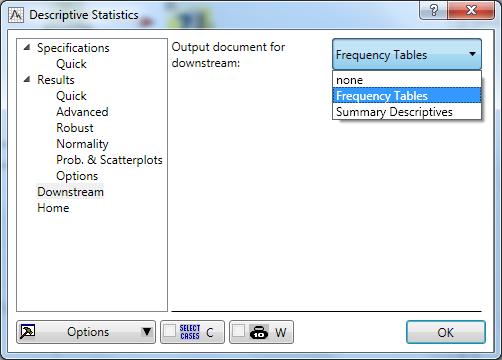Toggle the weights W checkbox
502x360 pixels.
239,331
